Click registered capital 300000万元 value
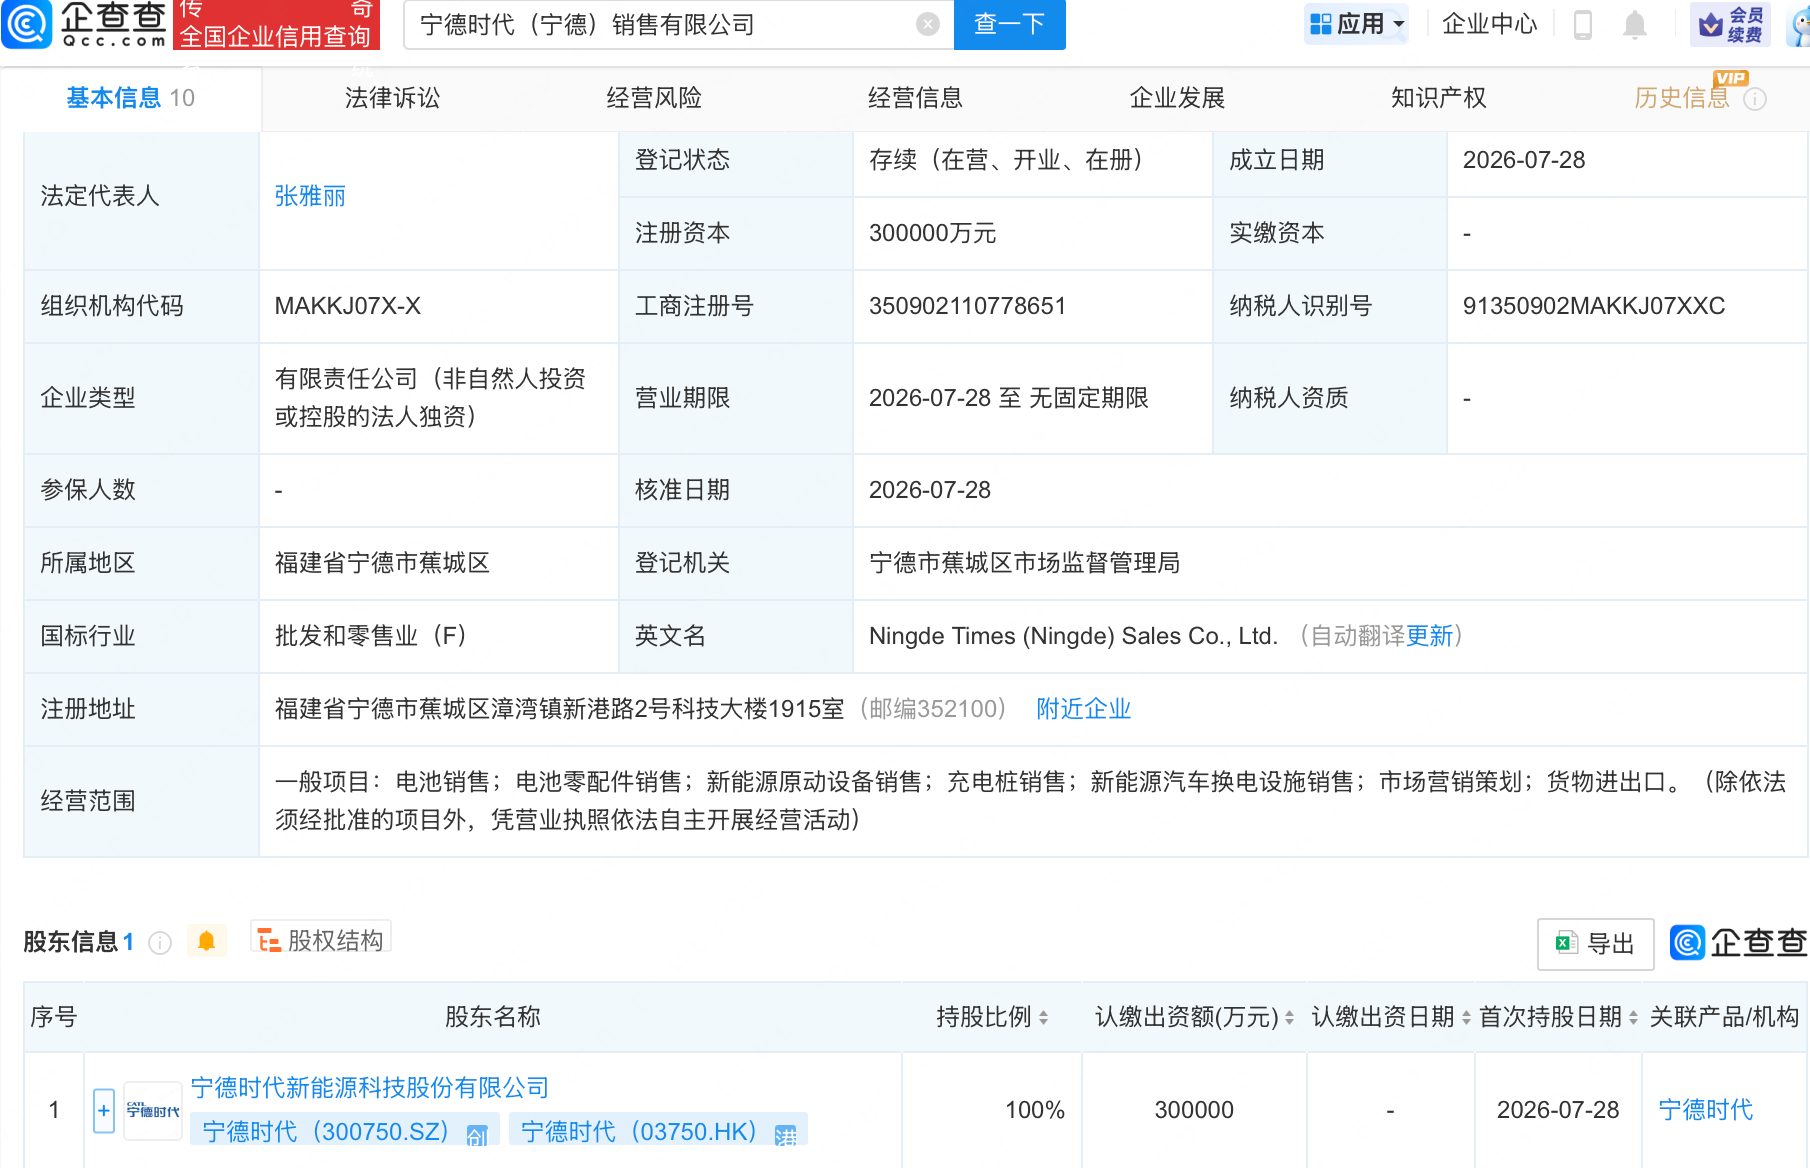 (x=932, y=233)
